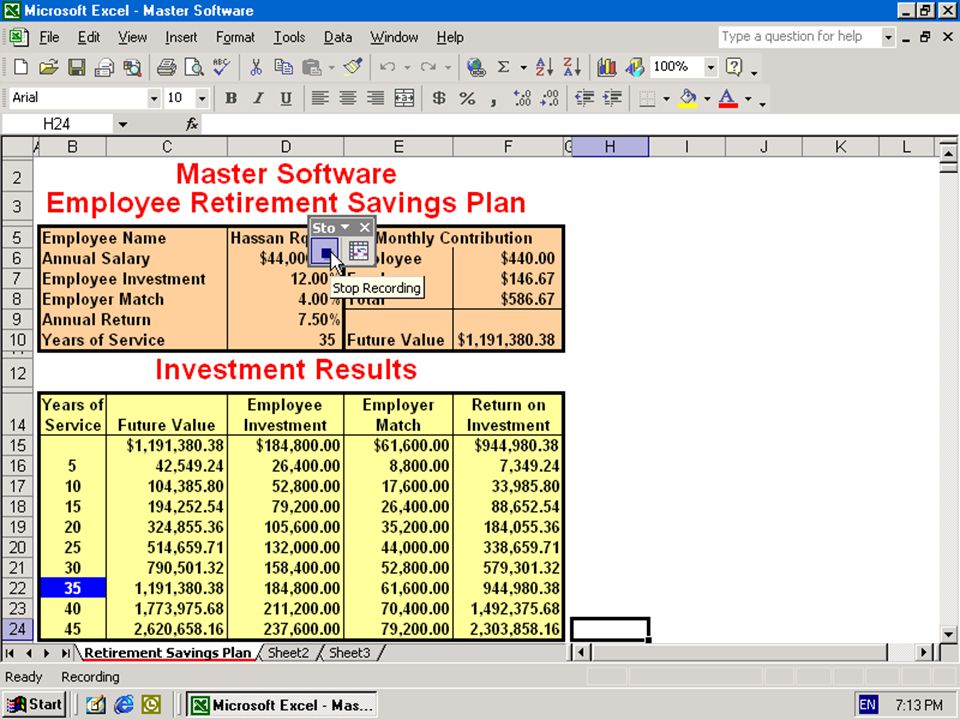
Task: Open the Font size dropdown
Action: click(x=201, y=98)
